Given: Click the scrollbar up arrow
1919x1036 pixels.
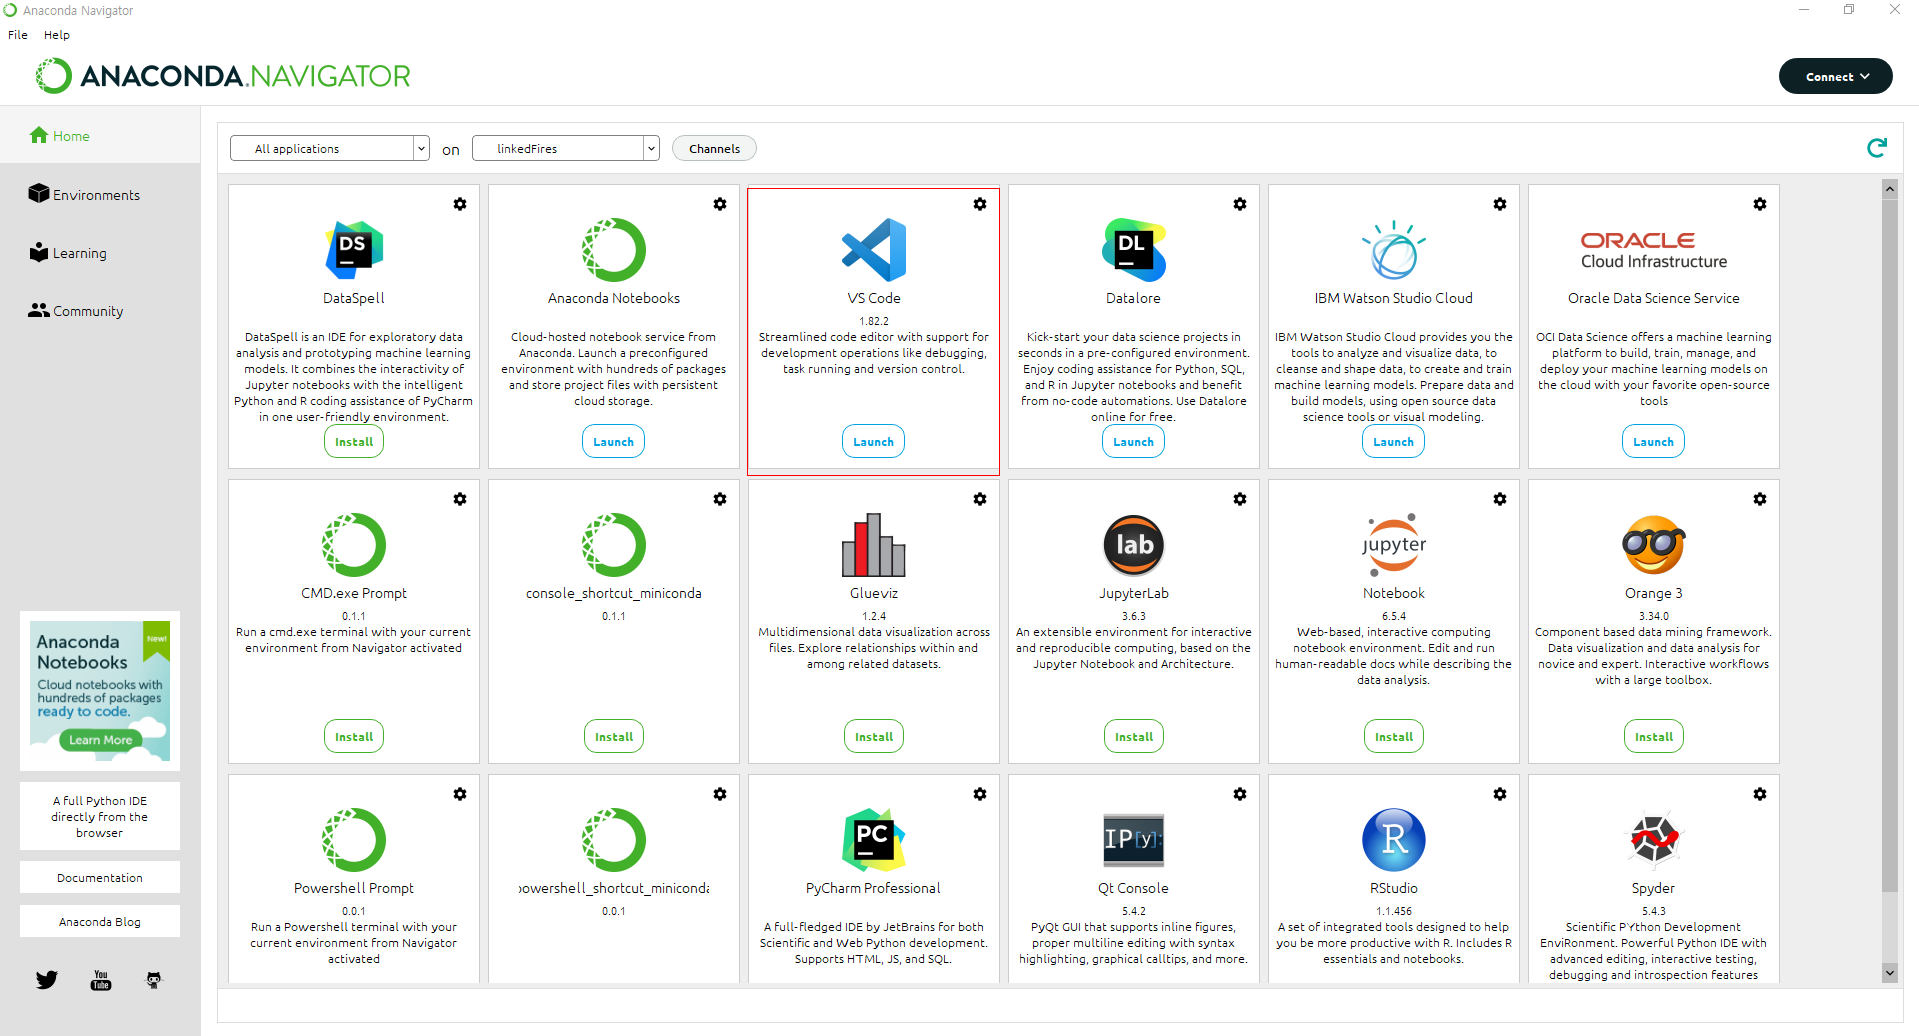Looking at the screenshot, I should tap(1889, 188).
